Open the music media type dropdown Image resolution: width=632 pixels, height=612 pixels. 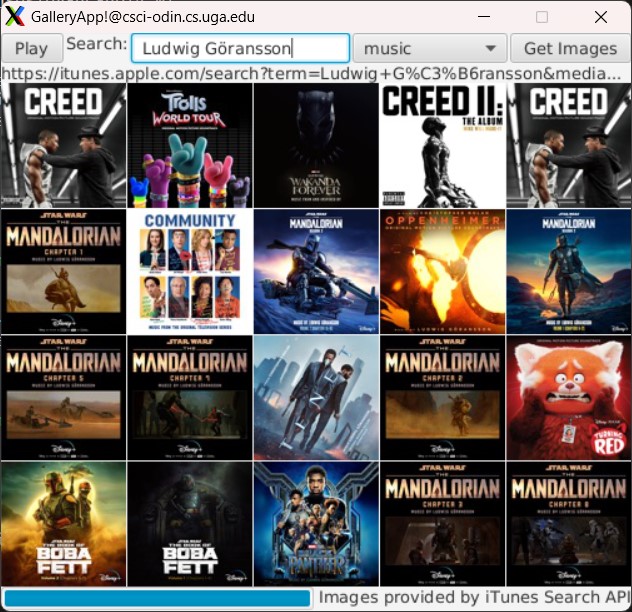(x=430, y=48)
